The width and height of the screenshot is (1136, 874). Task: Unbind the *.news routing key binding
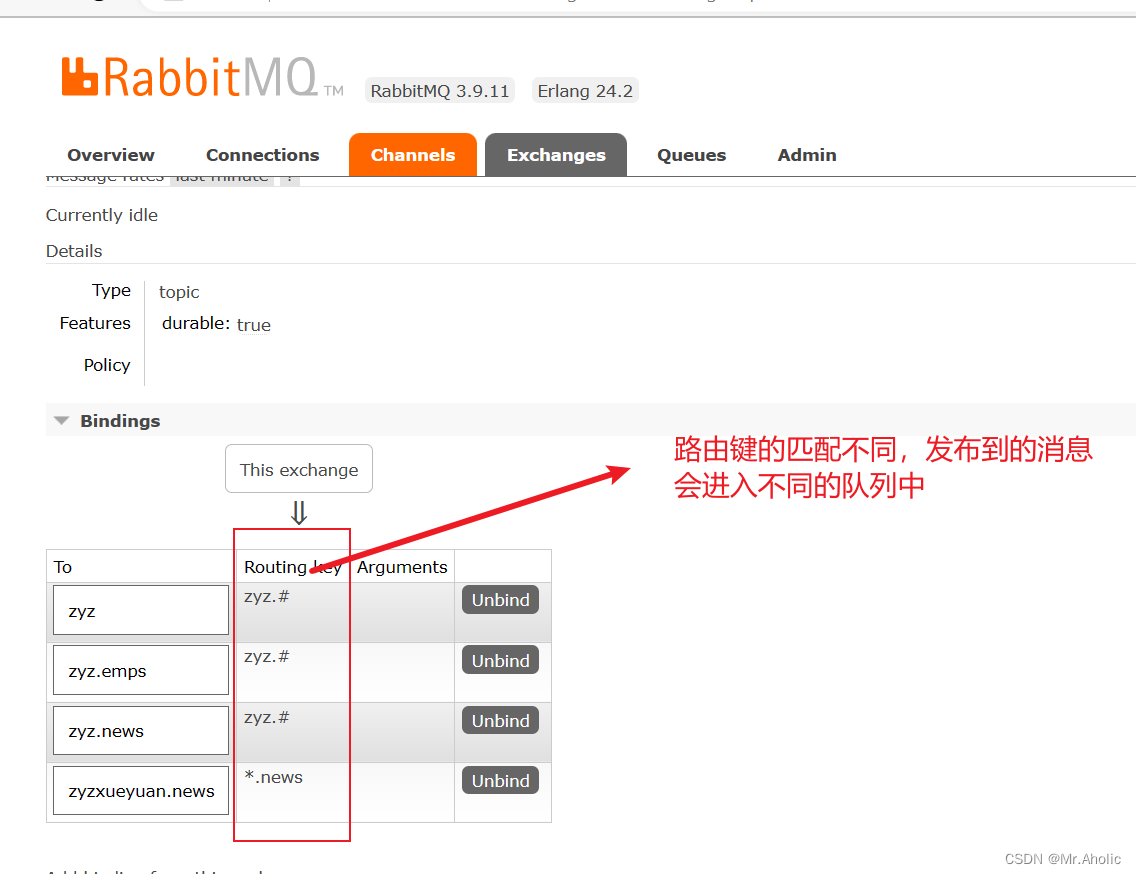point(500,780)
